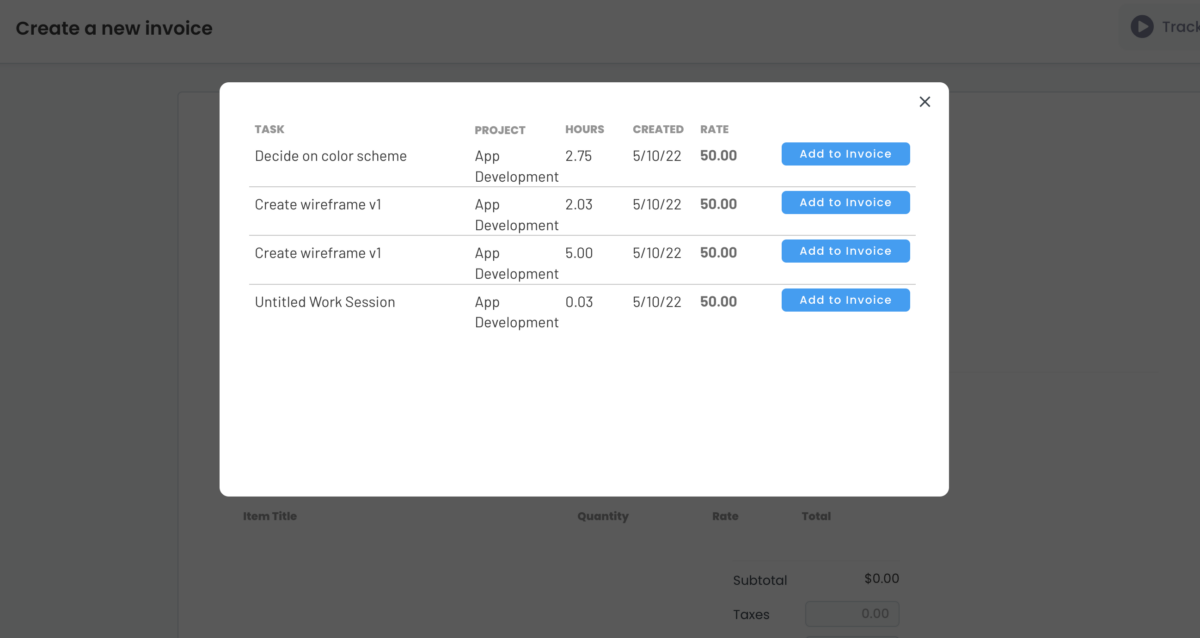Sort the list by RATE column
This screenshot has height=638, width=1200.
[x=714, y=129]
